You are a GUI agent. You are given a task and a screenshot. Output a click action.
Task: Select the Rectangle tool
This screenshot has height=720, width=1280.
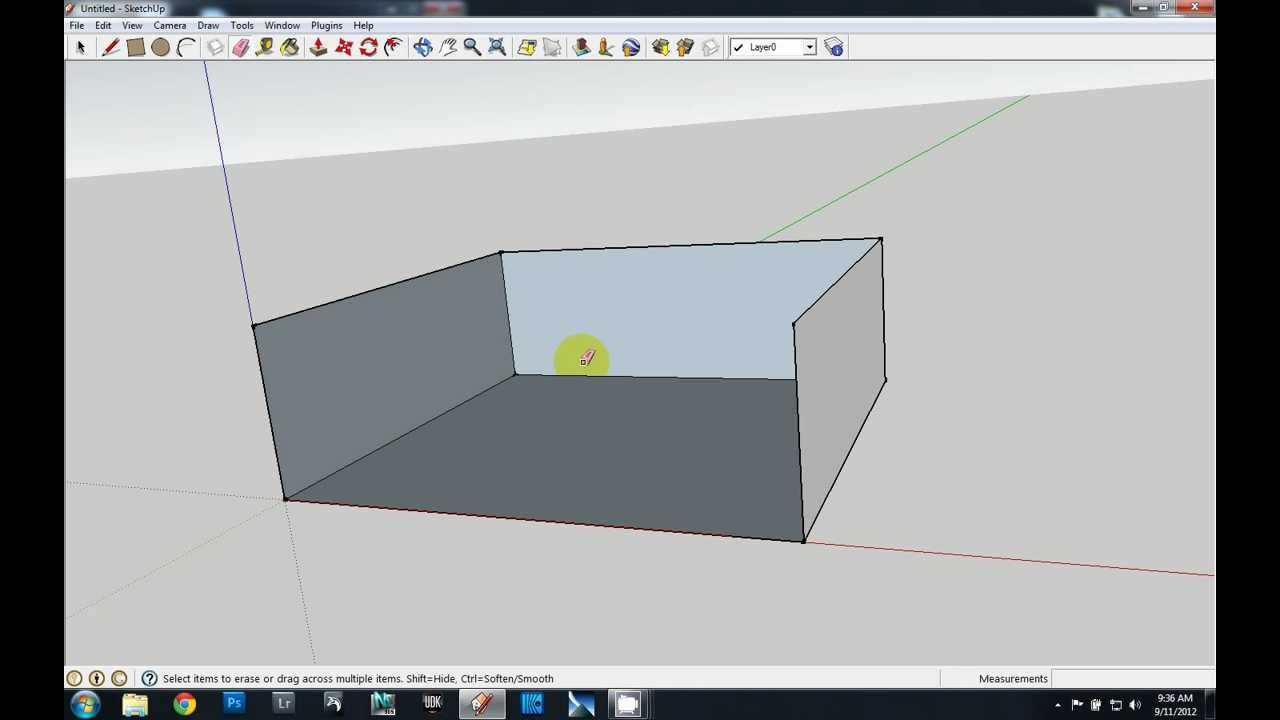coord(136,47)
